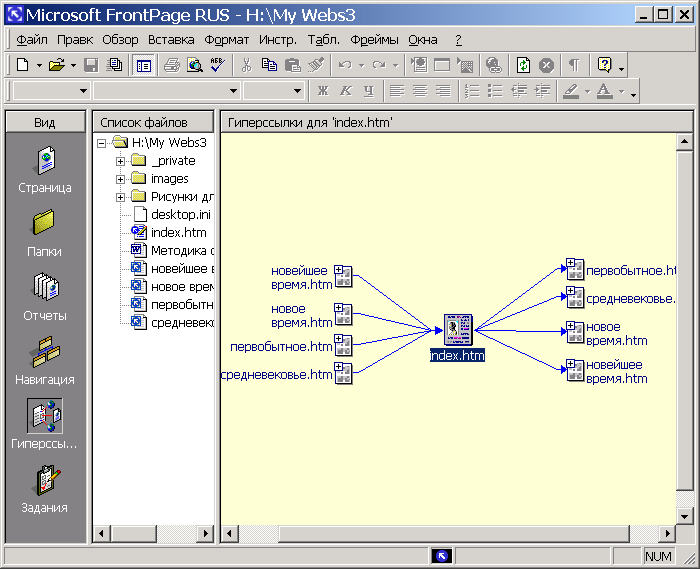Switch to Задания view
The image size is (700, 569).
(45, 490)
